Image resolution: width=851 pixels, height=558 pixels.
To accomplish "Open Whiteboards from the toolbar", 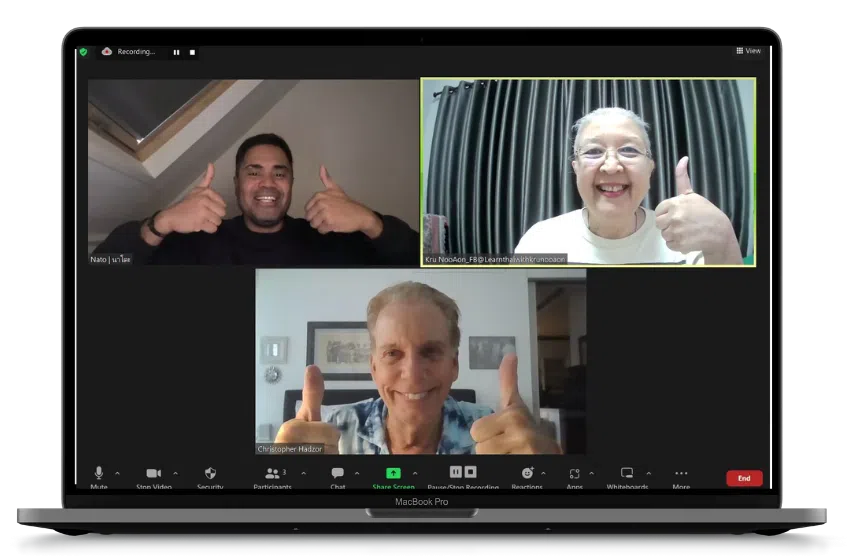I will (x=627, y=473).
